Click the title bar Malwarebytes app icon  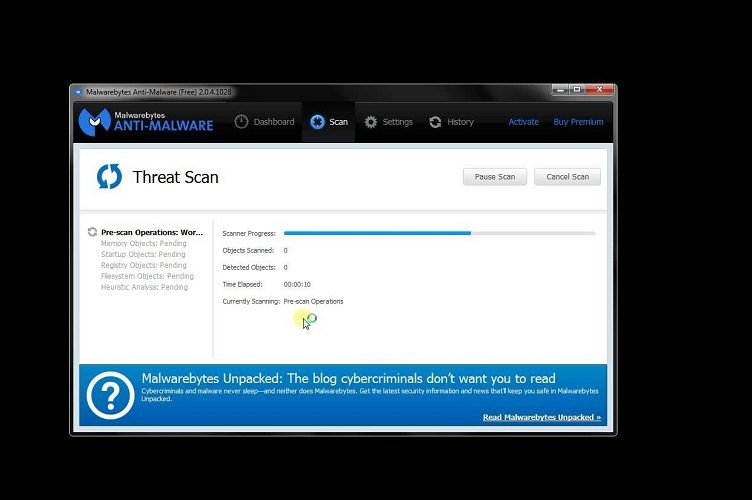click(78, 92)
